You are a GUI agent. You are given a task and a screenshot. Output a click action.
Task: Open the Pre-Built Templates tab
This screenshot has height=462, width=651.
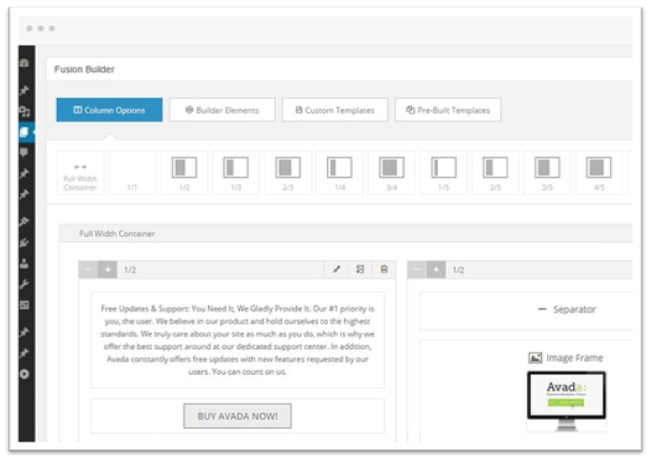(x=448, y=110)
